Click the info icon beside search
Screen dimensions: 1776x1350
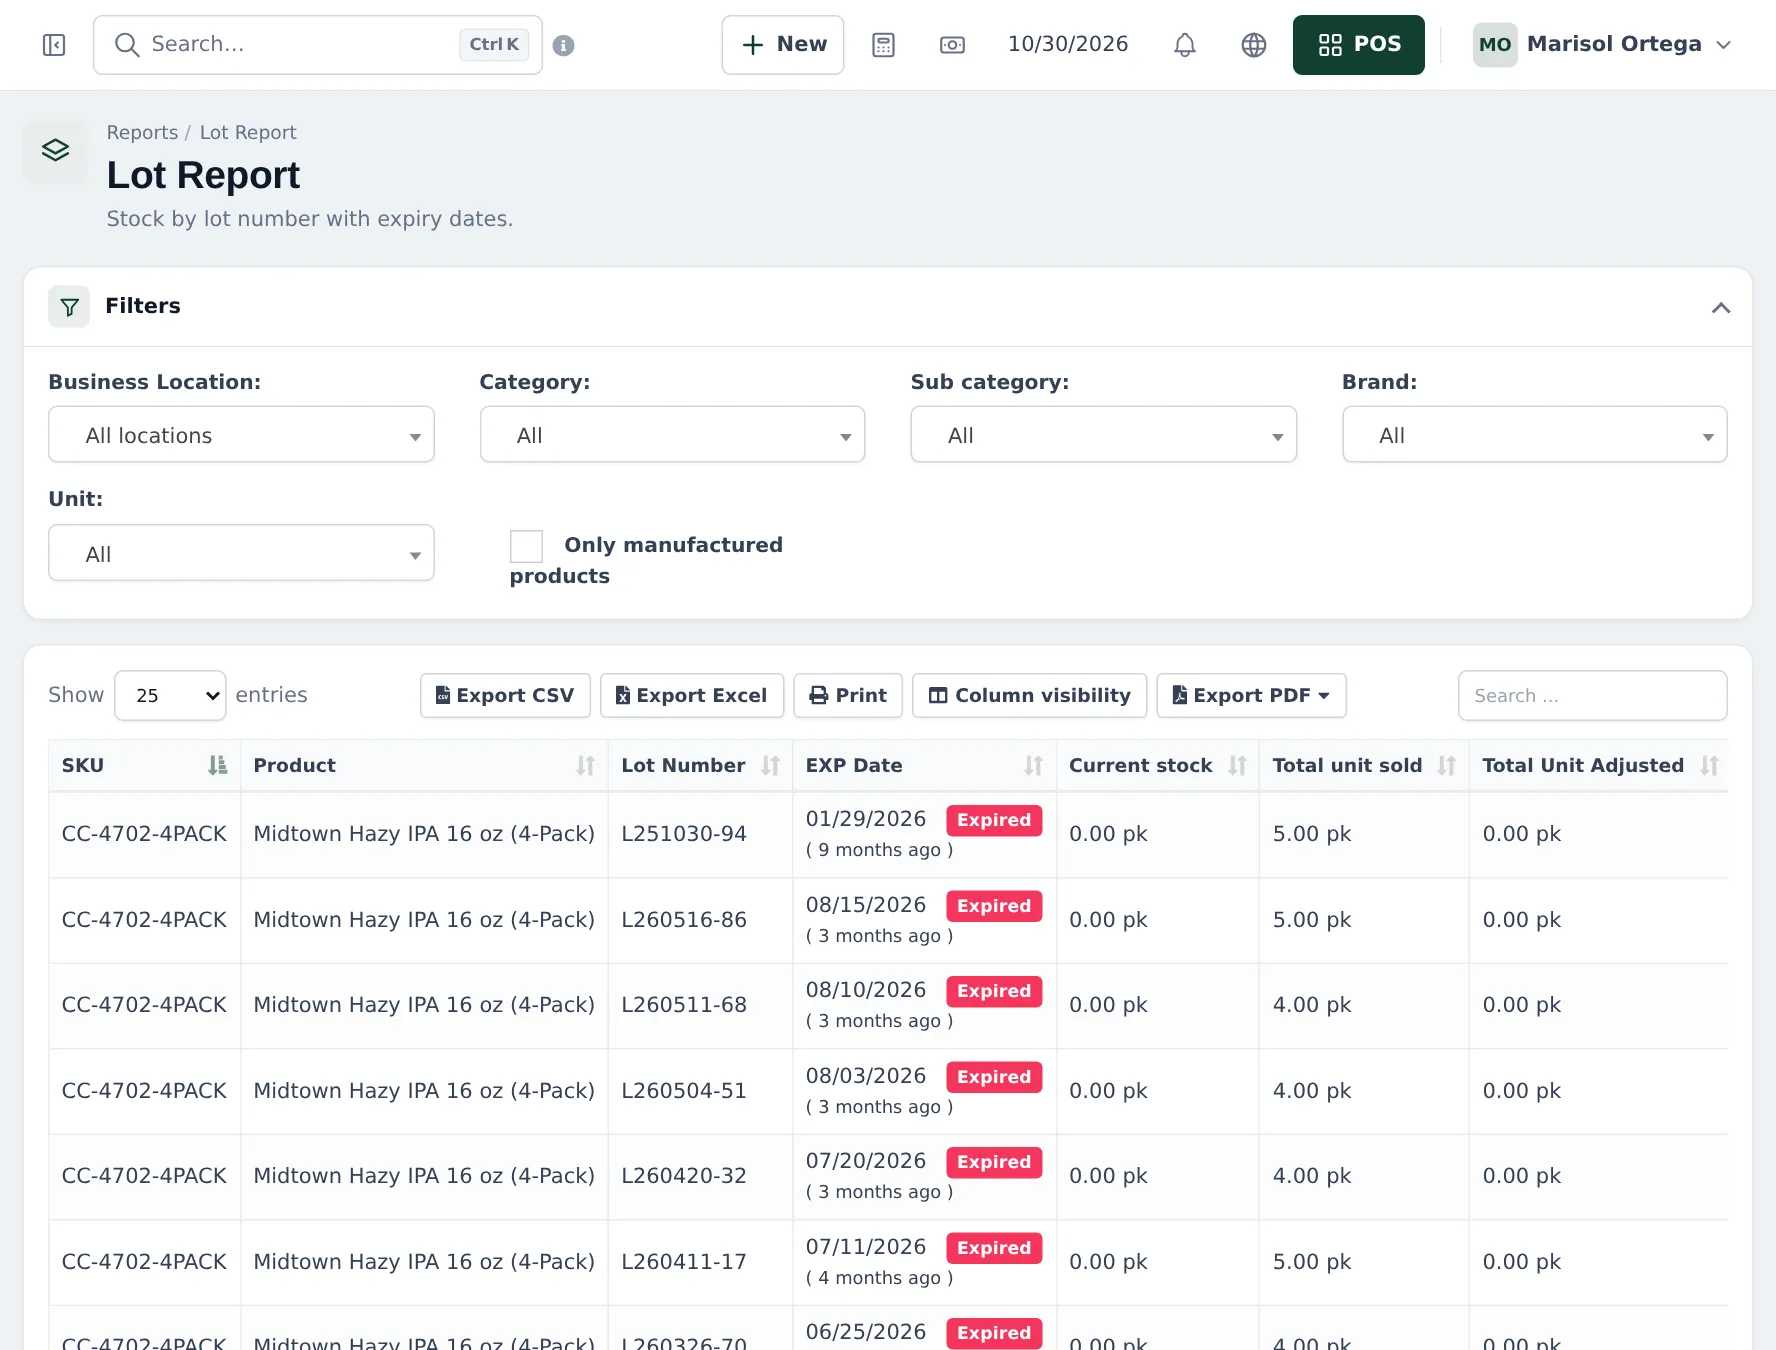pyautogui.click(x=564, y=45)
